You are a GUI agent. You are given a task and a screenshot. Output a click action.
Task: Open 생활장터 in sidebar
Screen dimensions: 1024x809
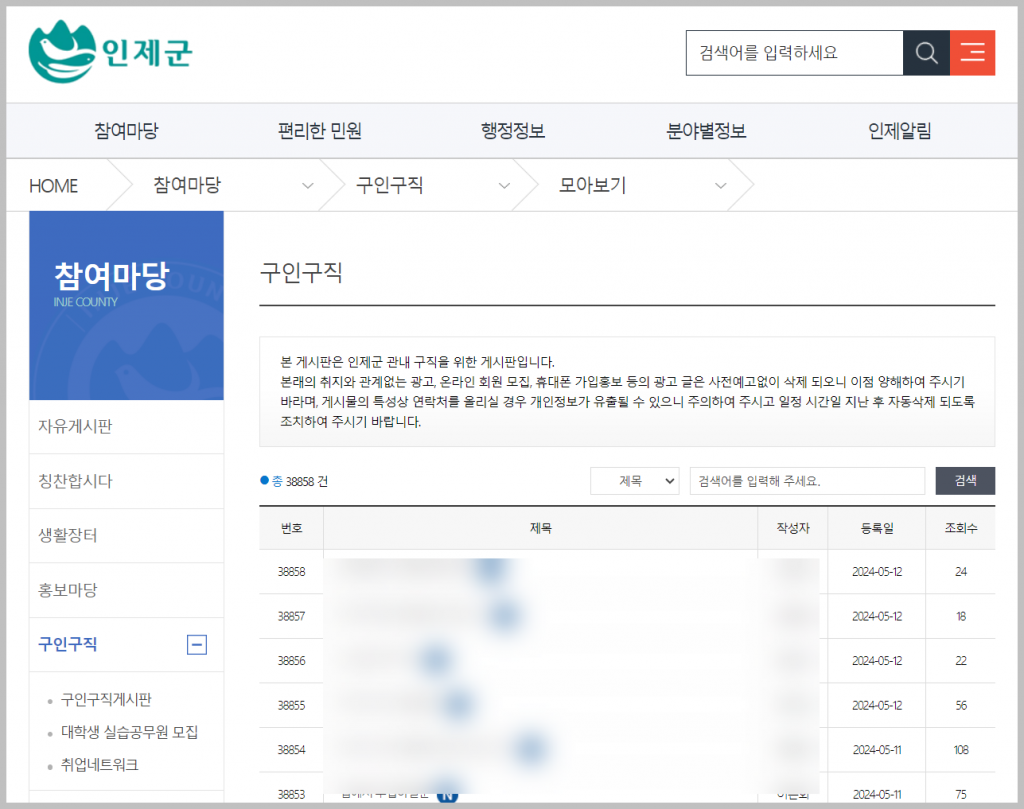point(127,535)
